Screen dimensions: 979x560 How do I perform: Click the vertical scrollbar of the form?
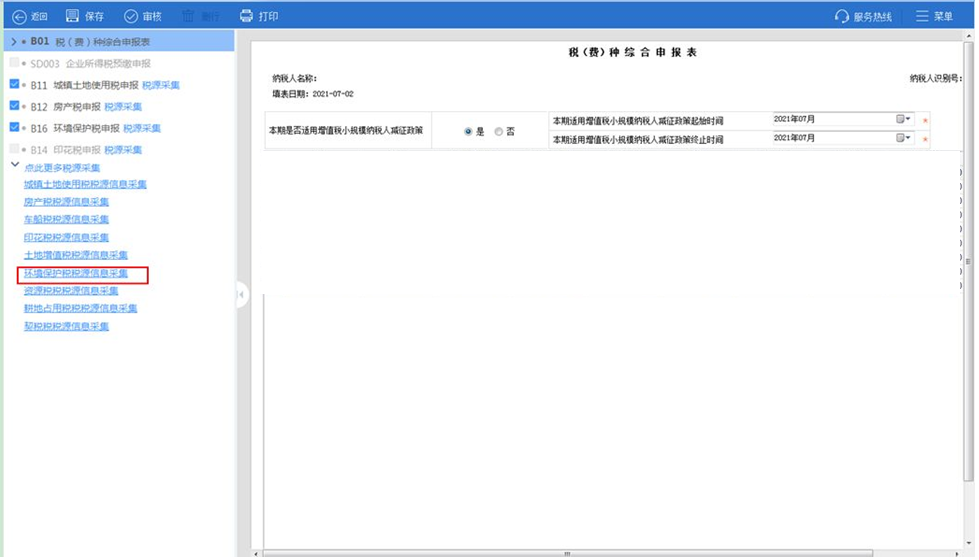[x=968, y=262]
